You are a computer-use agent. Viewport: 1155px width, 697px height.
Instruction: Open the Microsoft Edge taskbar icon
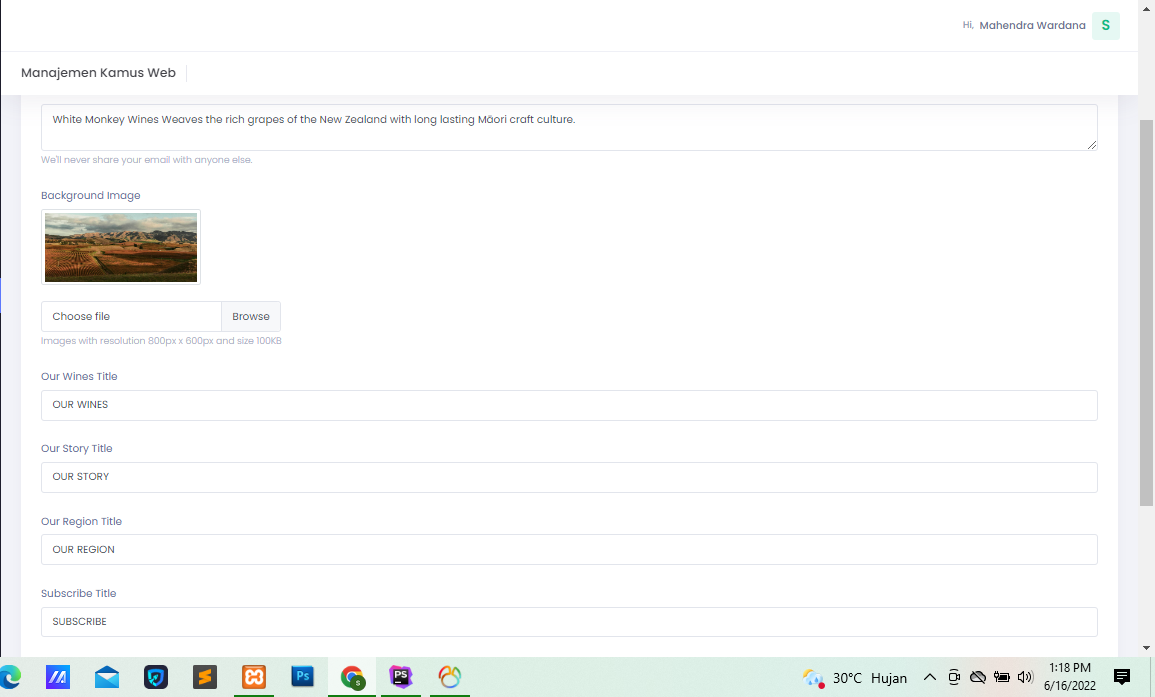point(9,677)
